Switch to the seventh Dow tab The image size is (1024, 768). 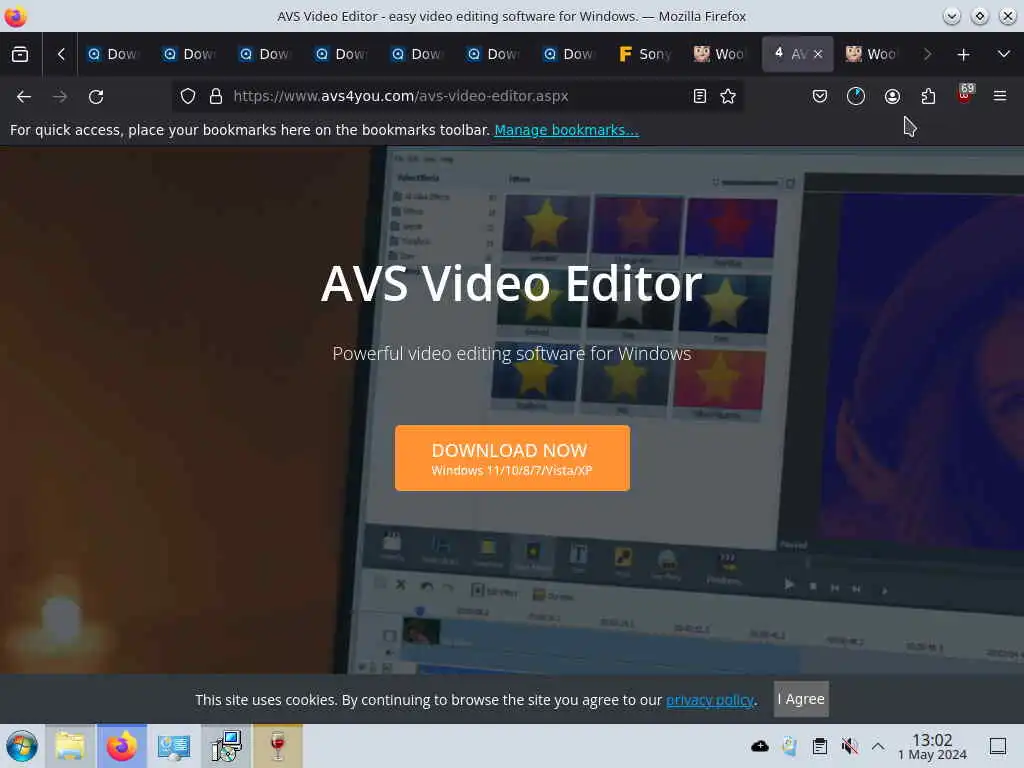(x=569, y=54)
